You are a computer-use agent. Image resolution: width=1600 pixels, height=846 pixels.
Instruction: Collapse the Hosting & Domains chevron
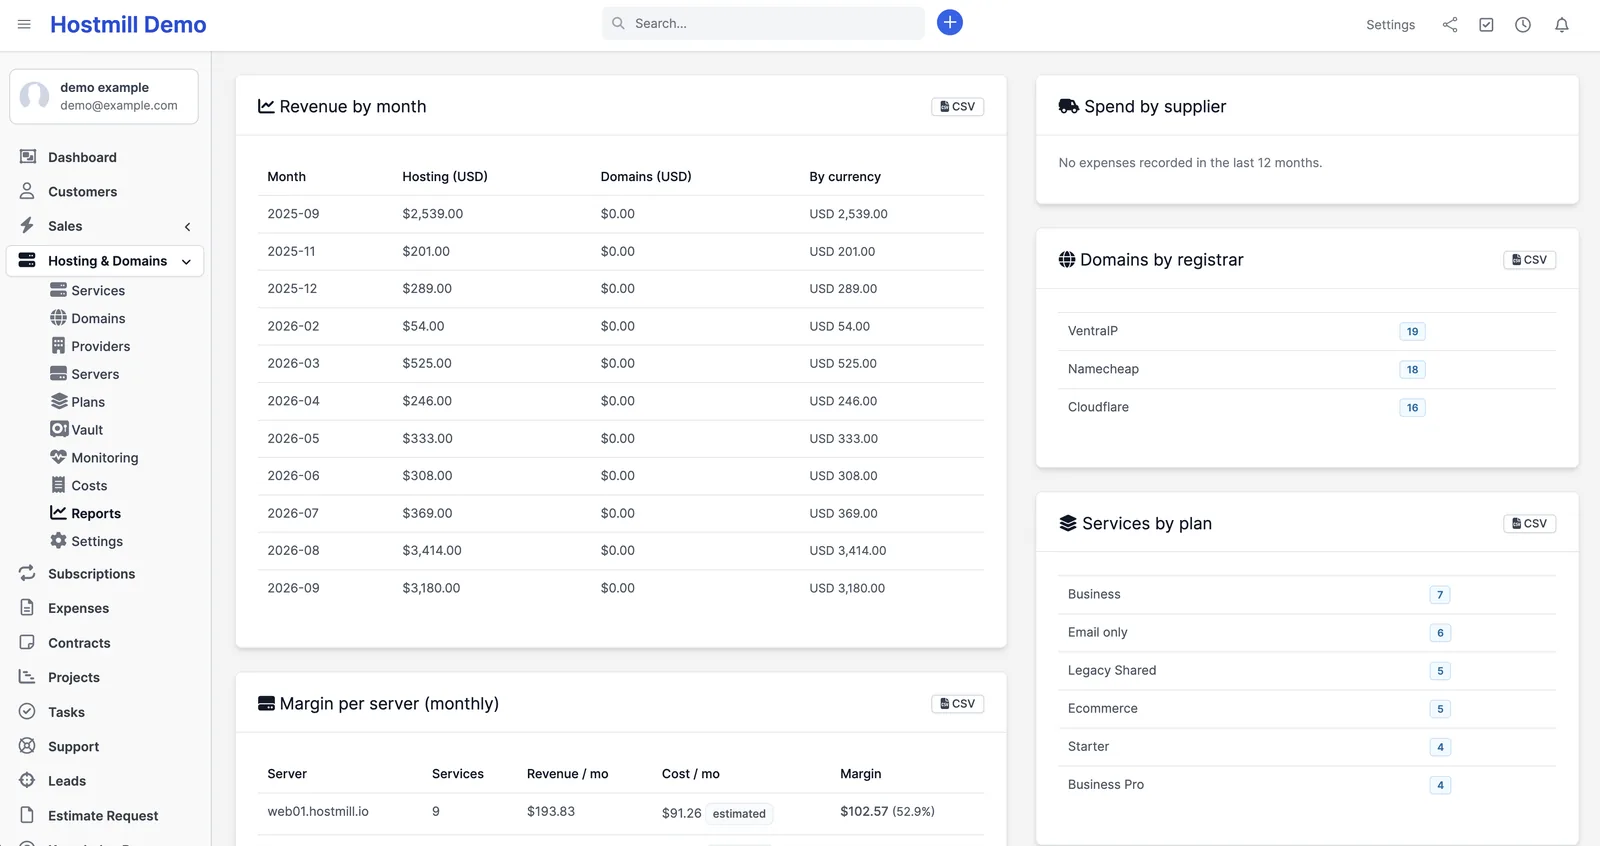(187, 262)
